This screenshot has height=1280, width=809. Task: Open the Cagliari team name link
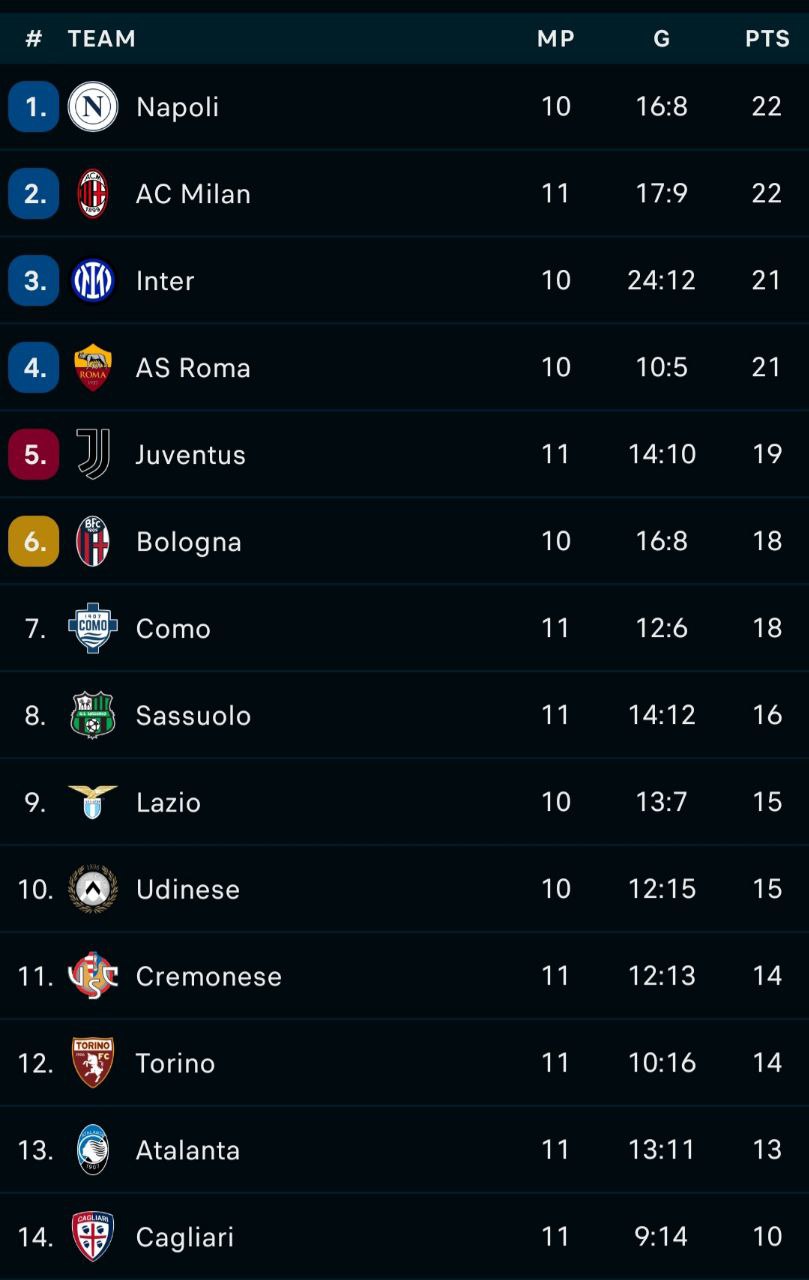185,1238
